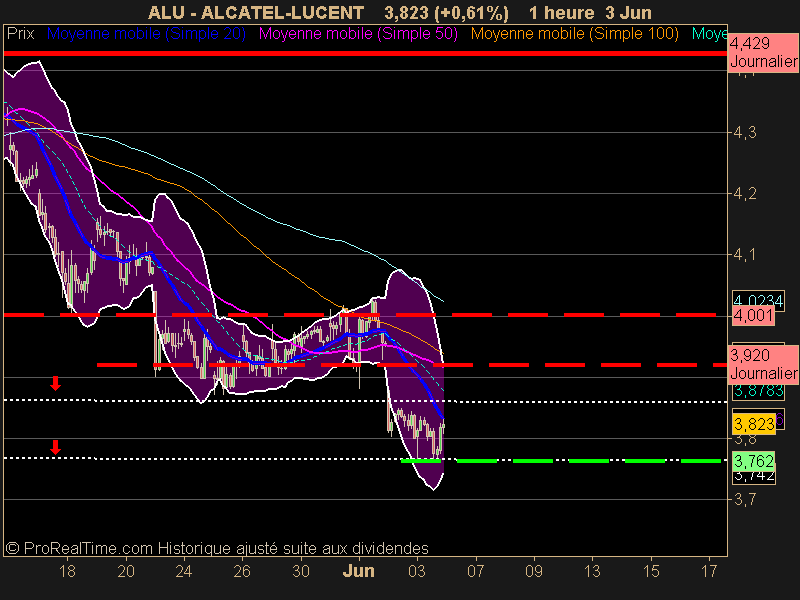The height and width of the screenshot is (600, 800).
Task: Click the '20' date axis label
Action: 126,570
